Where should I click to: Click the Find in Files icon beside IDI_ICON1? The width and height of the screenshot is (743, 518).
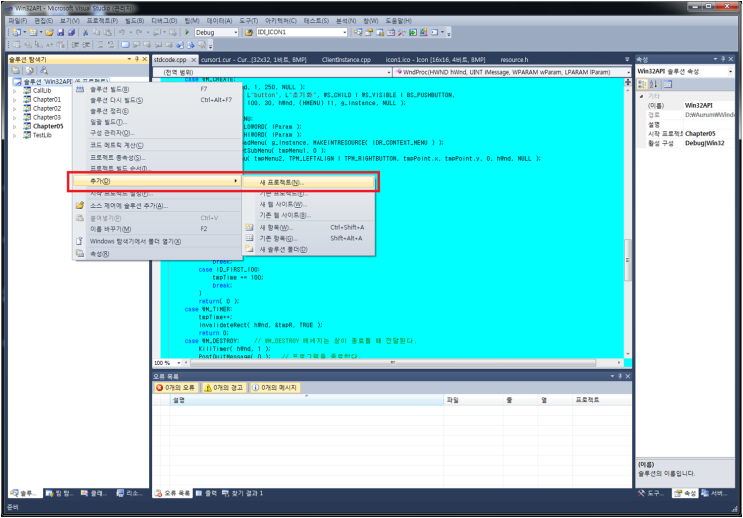pos(249,32)
